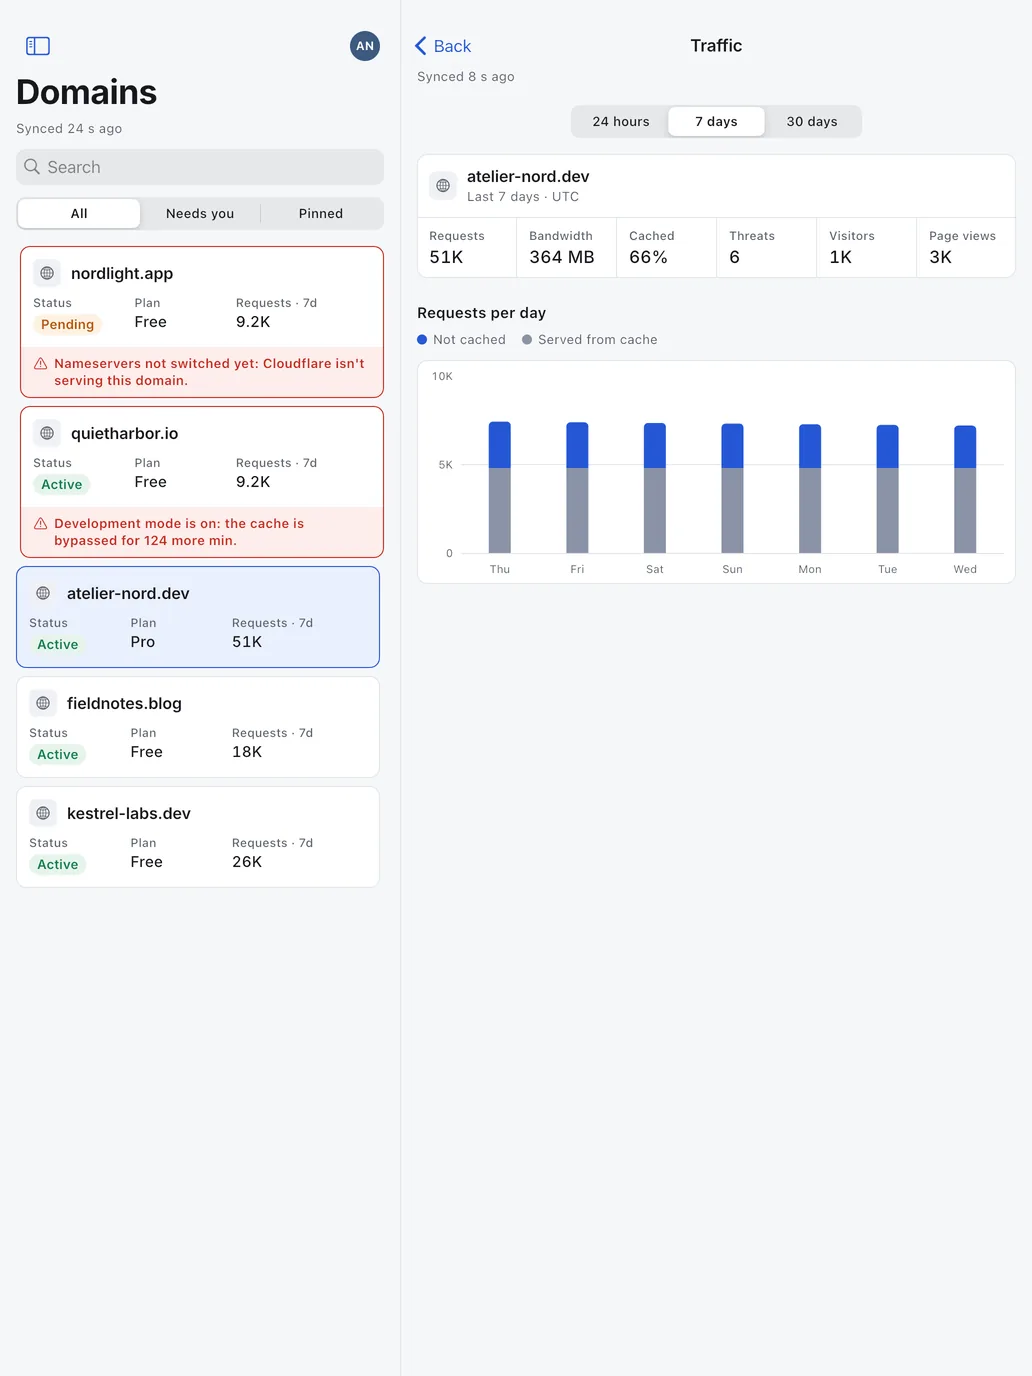This screenshot has width=1032, height=1376.
Task: Switch range to 30 days
Action: coord(812,121)
